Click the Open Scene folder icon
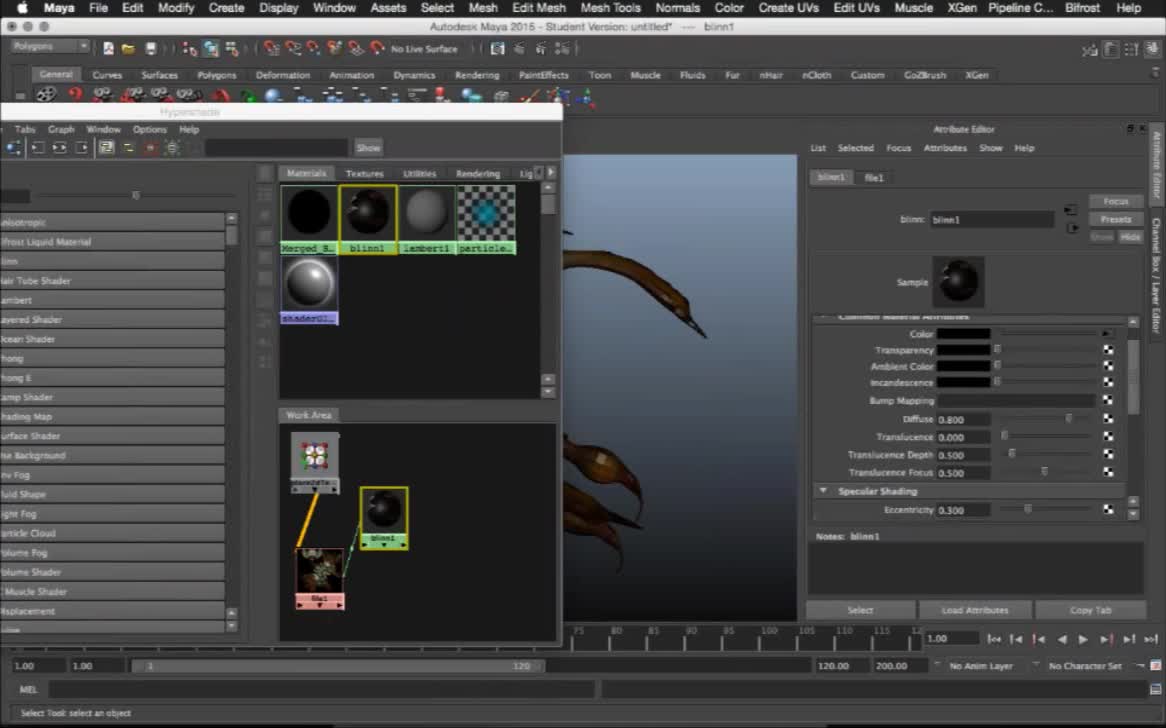 click(129, 48)
